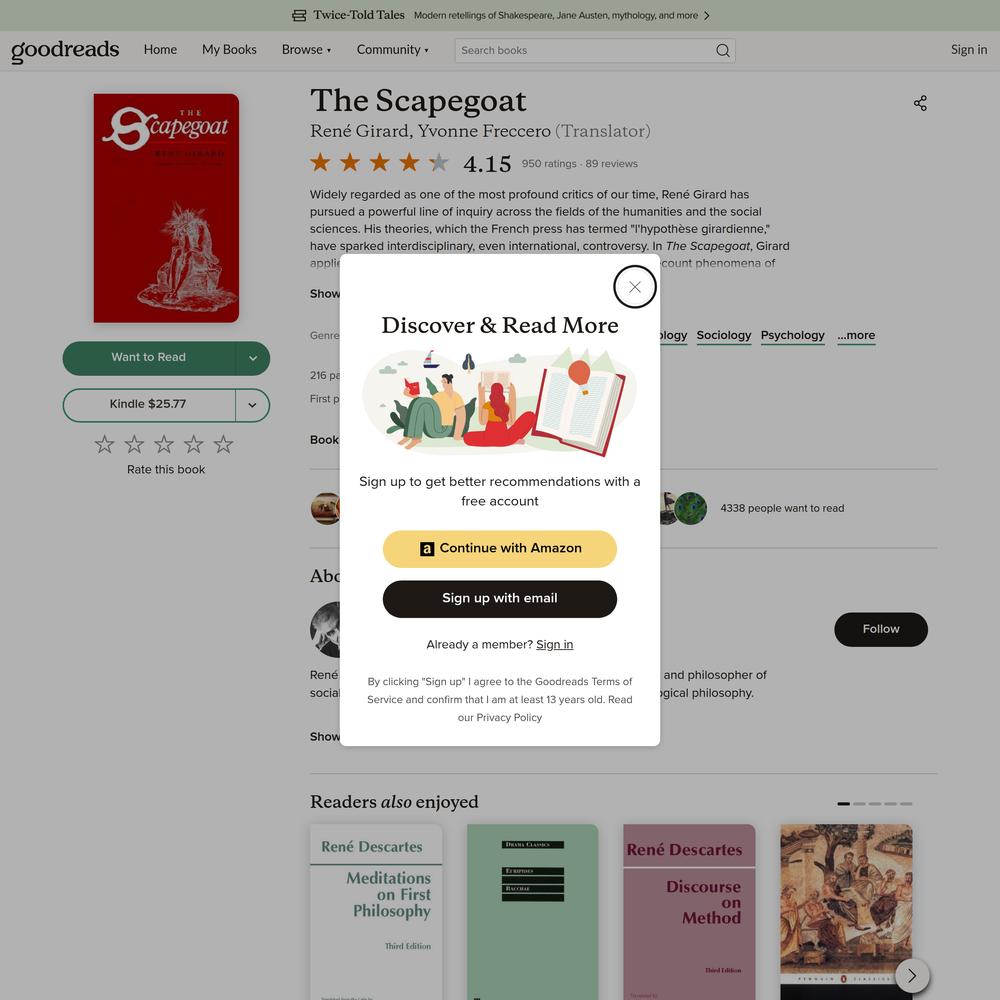Viewport: 1000px width, 1000px height.
Task: Click the Sign in link in the popup
Action: 554,645
